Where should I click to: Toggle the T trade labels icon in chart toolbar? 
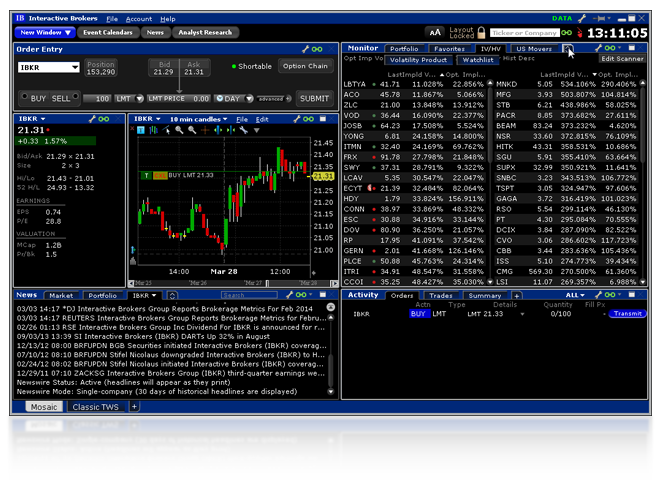[141, 130]
